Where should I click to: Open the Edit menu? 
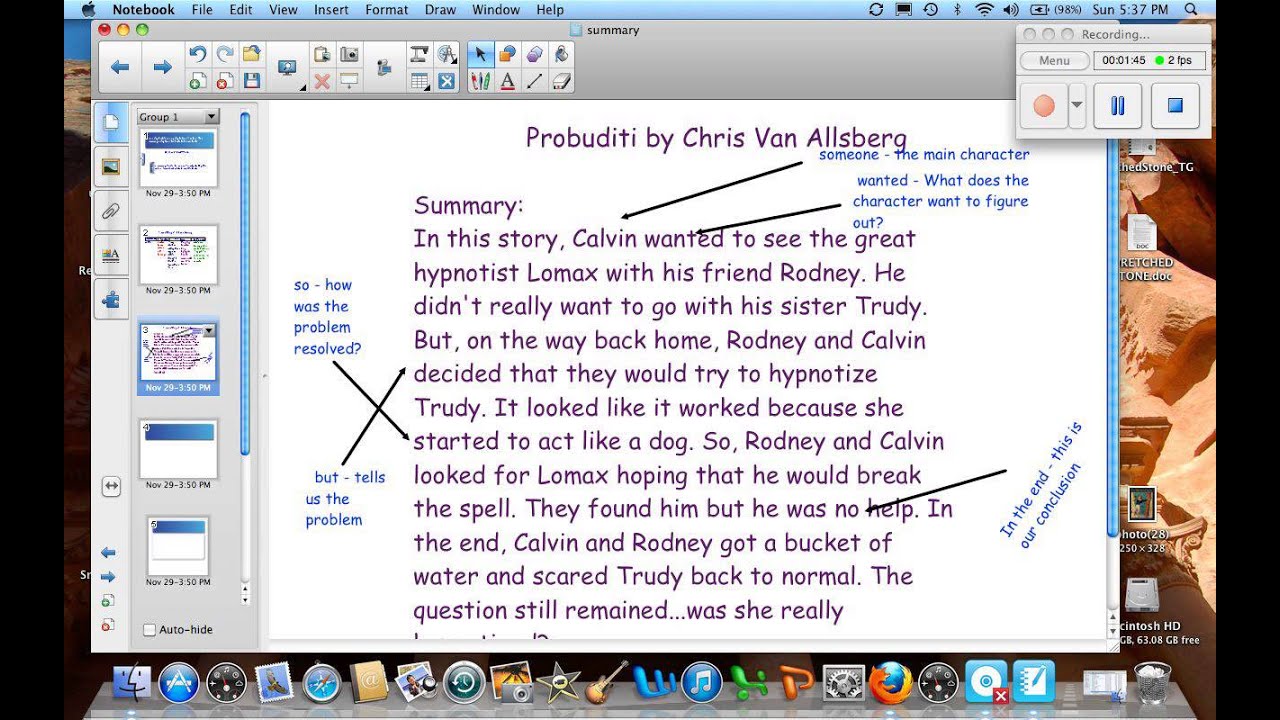[x=241, y=9]
